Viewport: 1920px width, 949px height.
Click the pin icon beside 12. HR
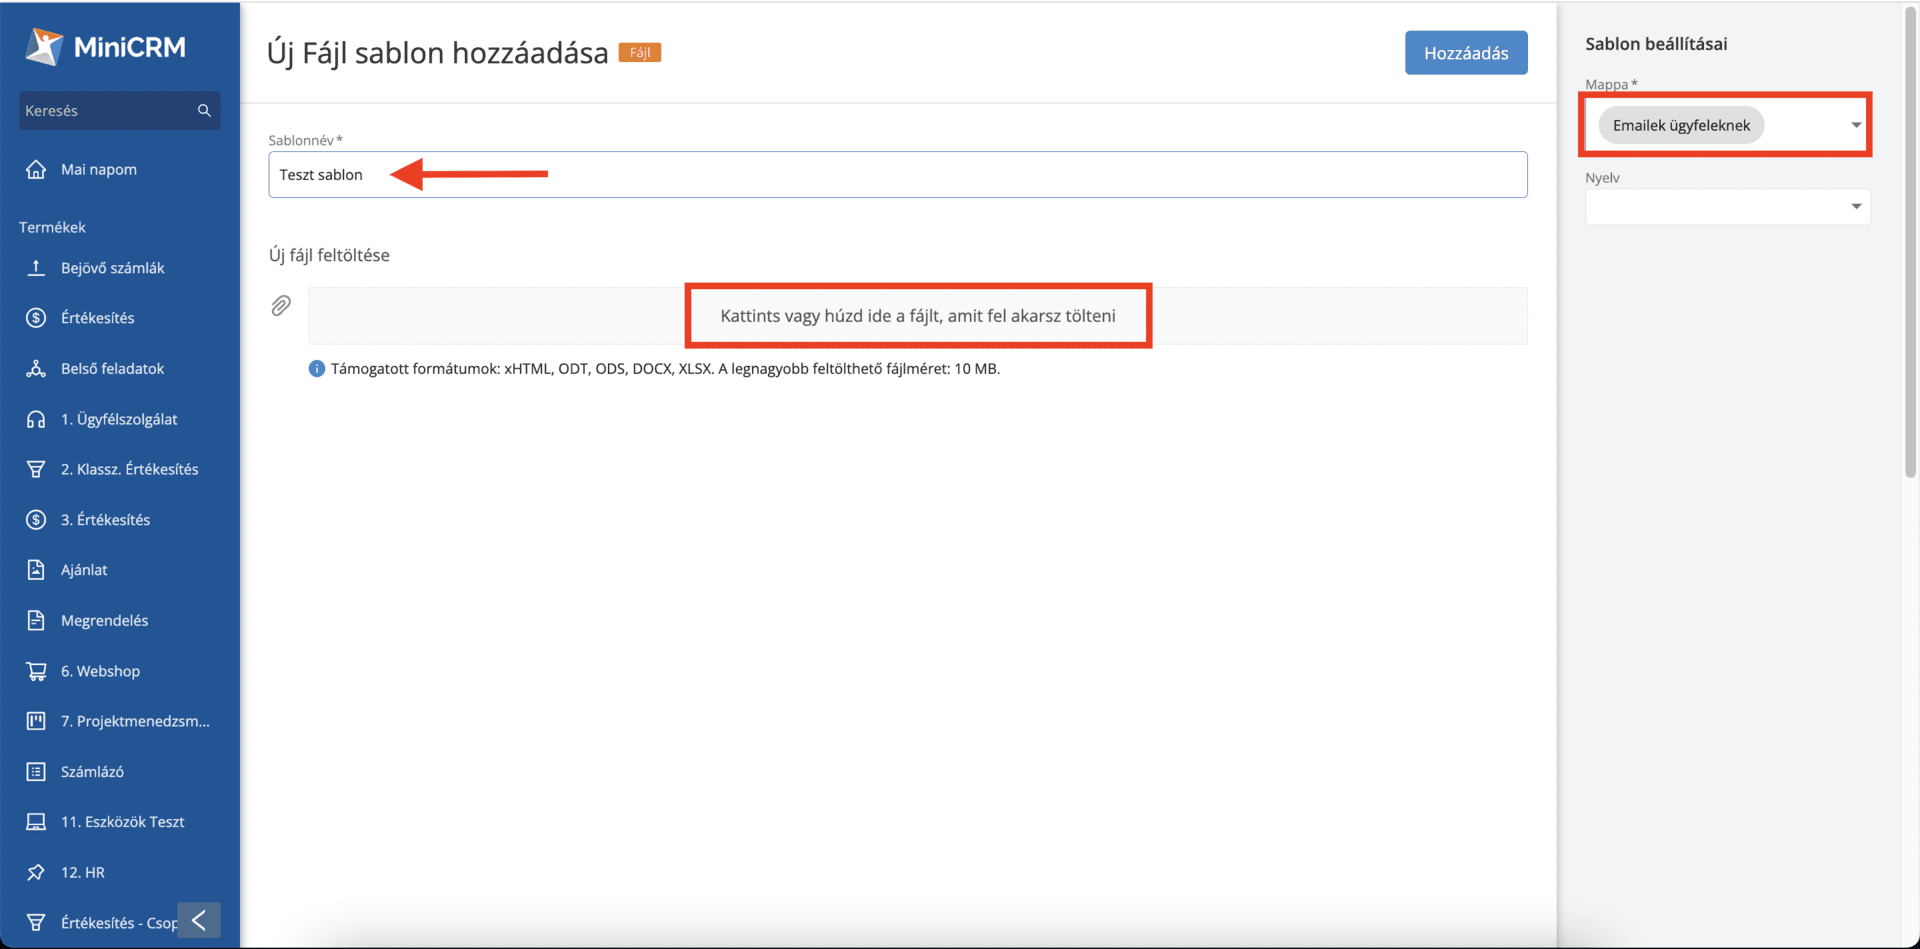tap(36, 872)
